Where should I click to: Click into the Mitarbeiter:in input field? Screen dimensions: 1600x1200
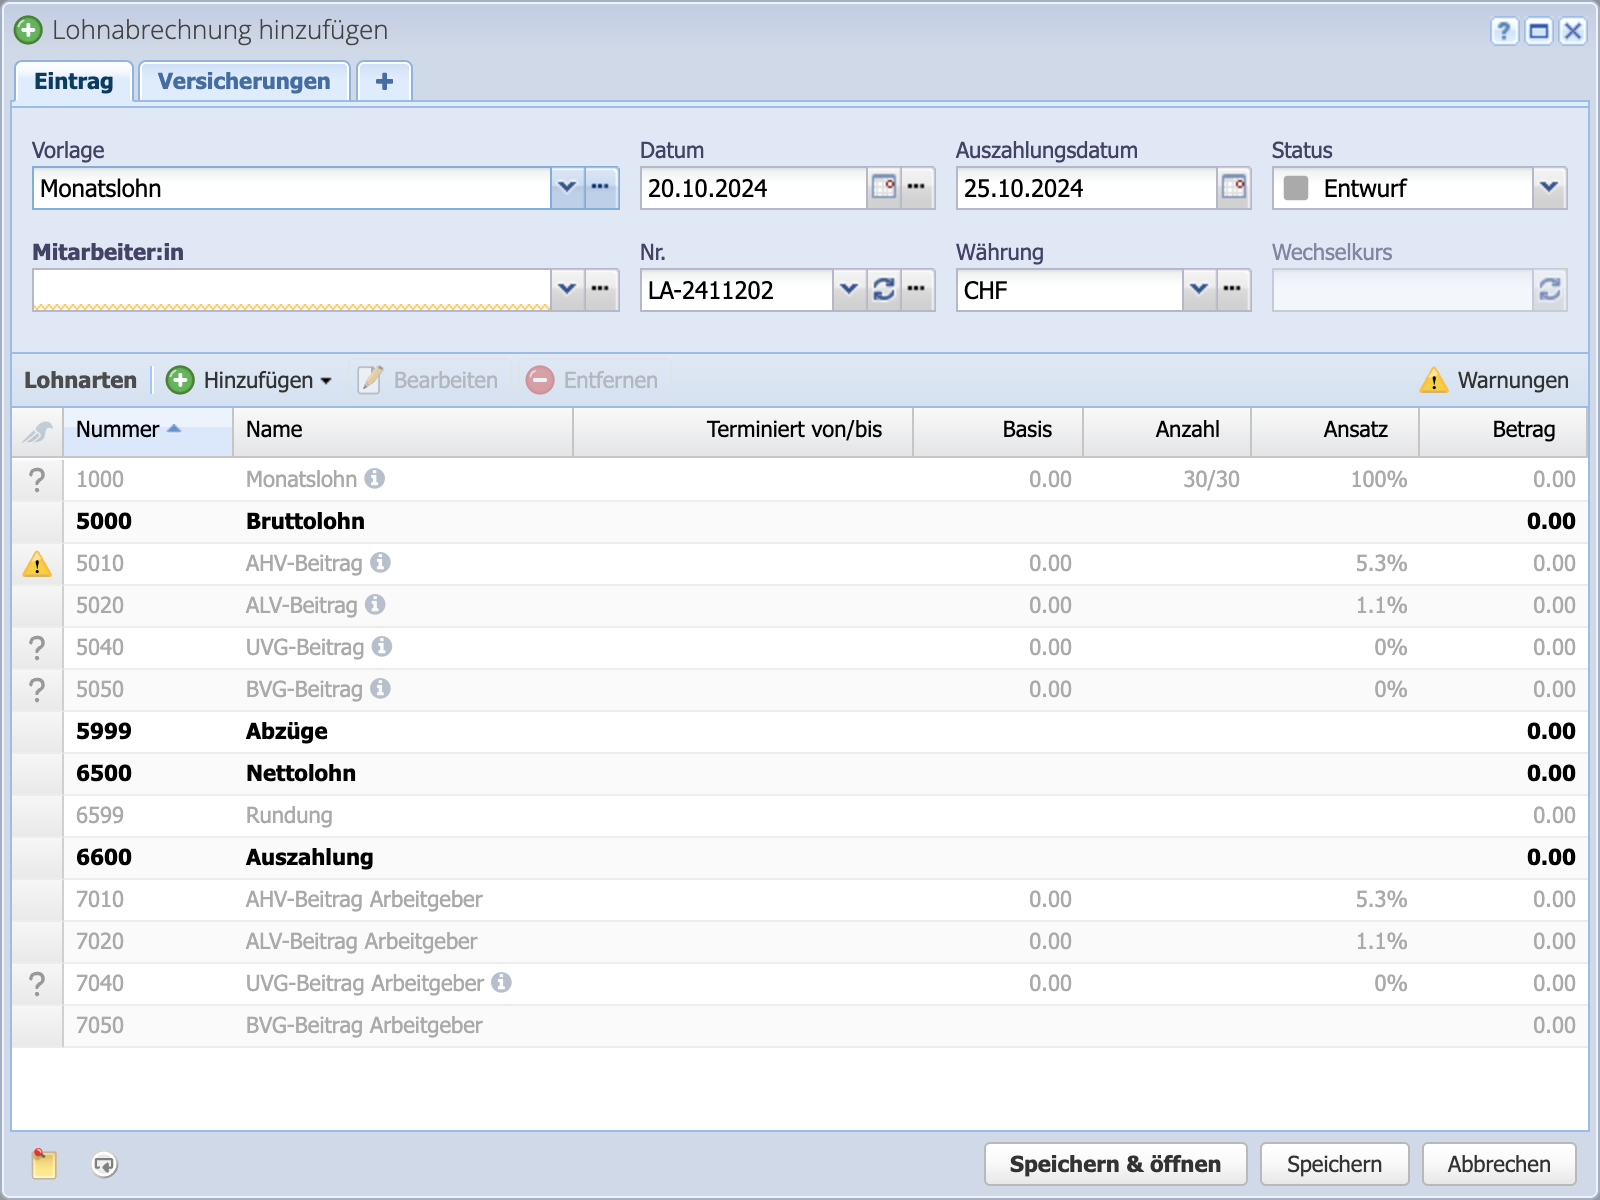point(291,290)
